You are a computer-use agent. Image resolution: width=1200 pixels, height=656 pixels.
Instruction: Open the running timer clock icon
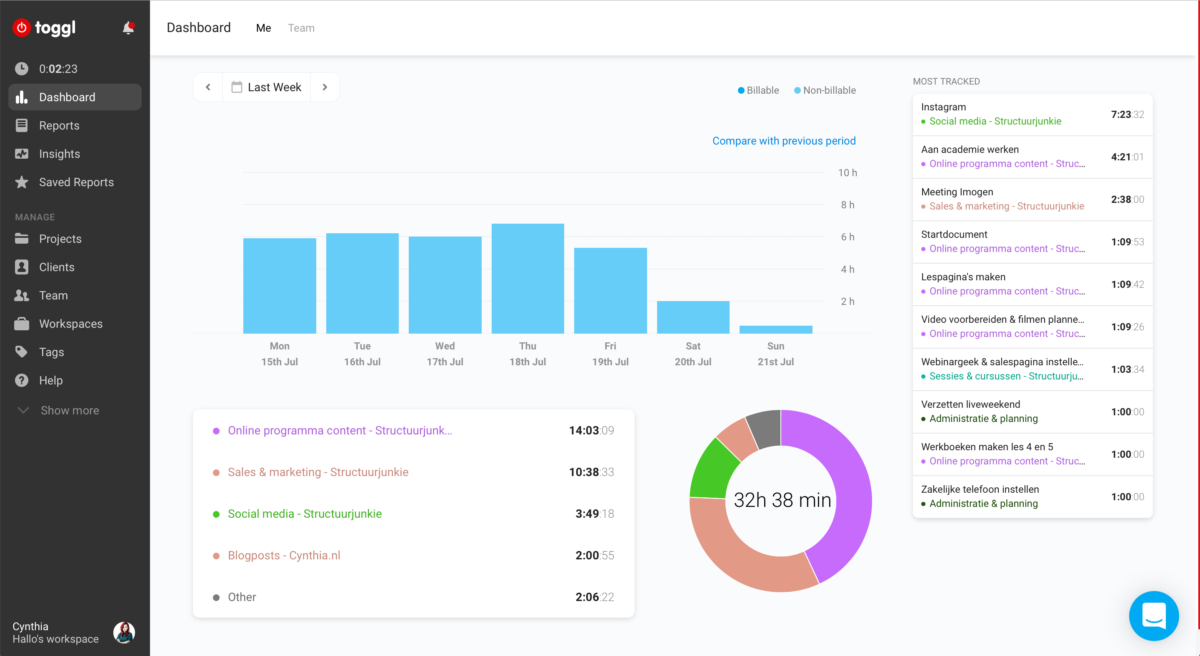pyautogui.click(x=22, y=69)
